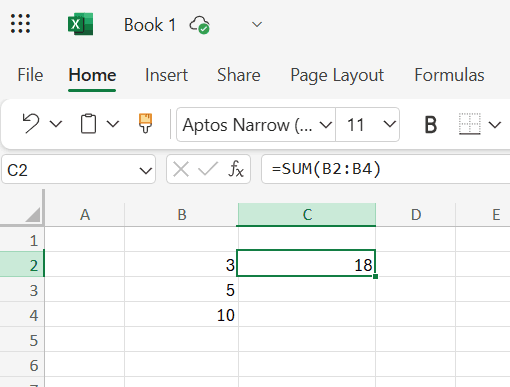
Task: Expand the Borders dropdown arrow
Action: pyautogui.click(x=495, y=125)
